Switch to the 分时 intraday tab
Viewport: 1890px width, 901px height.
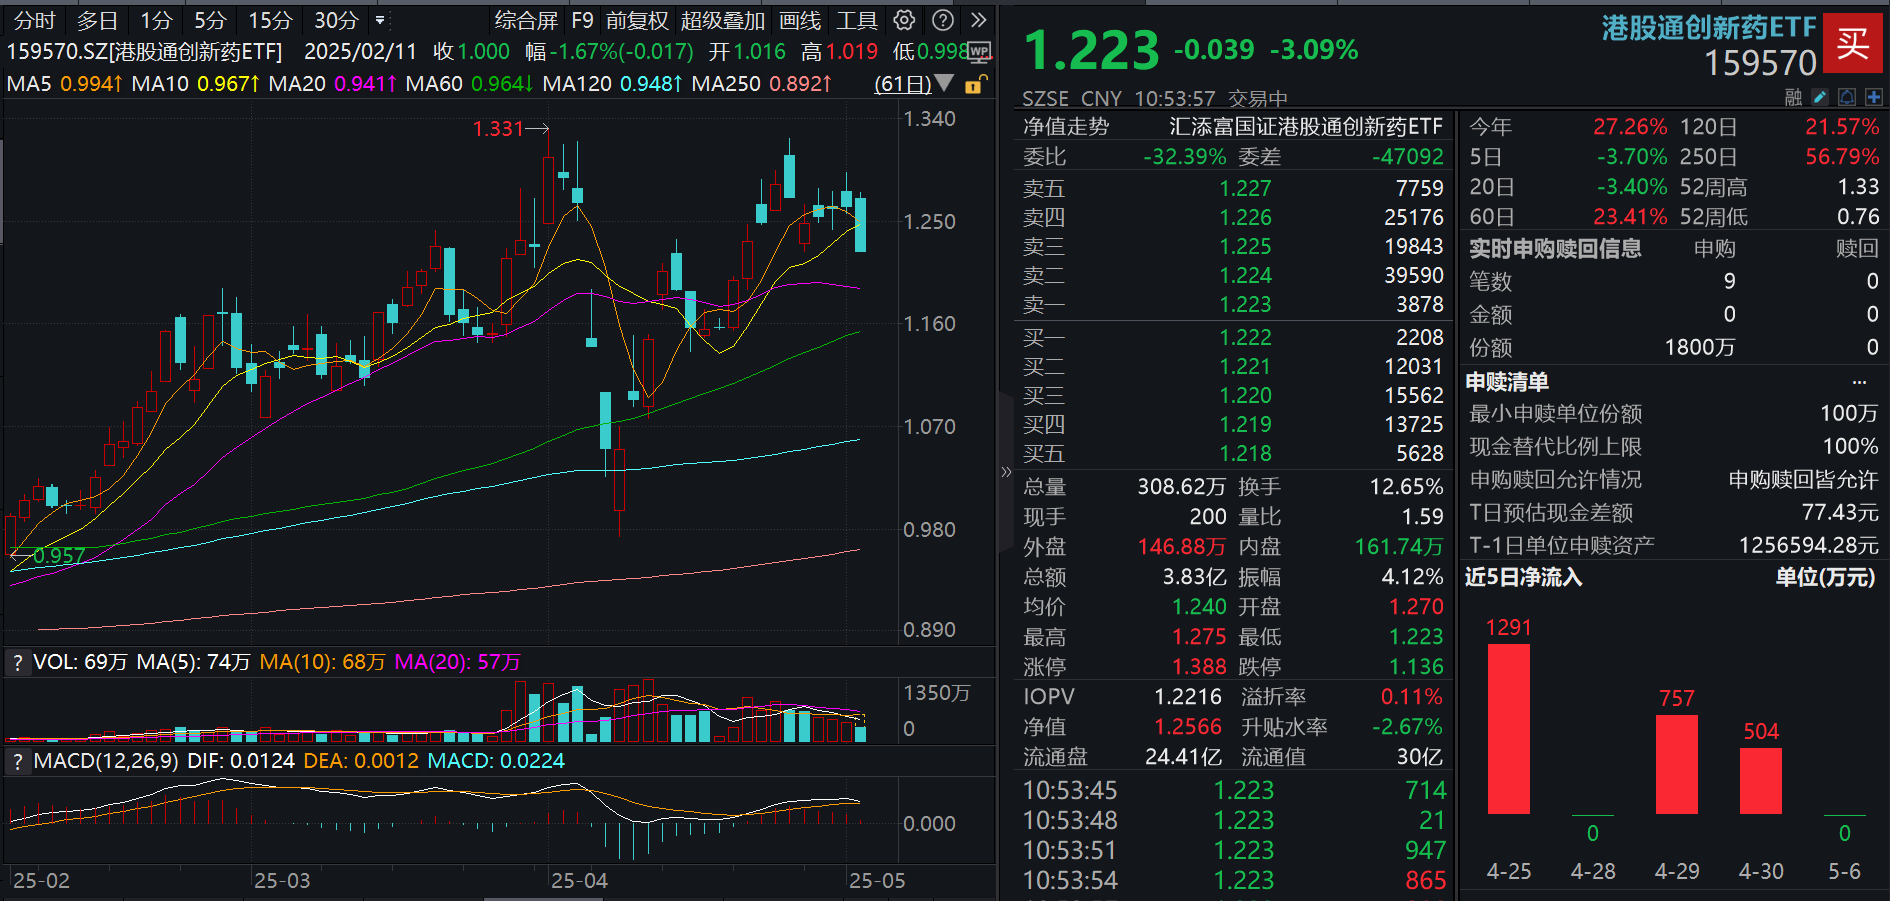pos(33,19)
